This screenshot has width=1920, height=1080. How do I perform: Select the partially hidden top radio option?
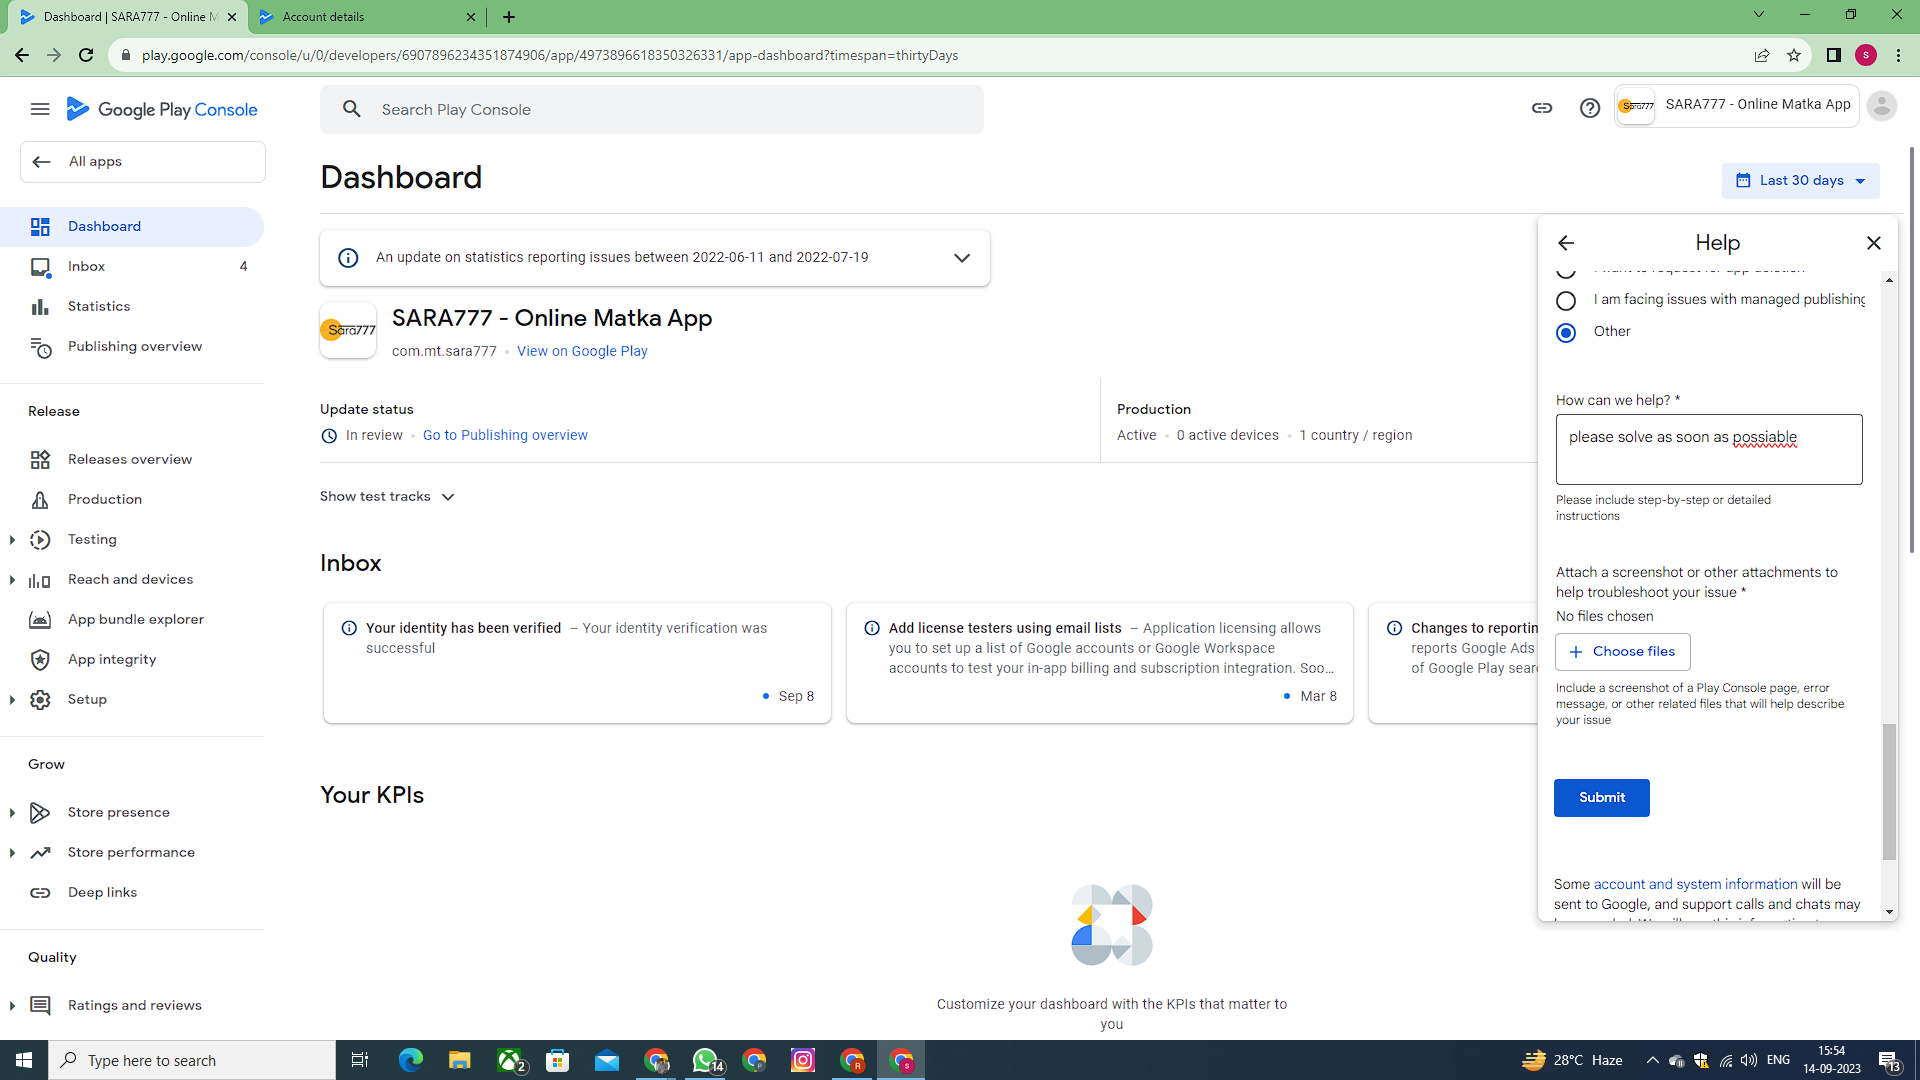tap(1566, 272)
